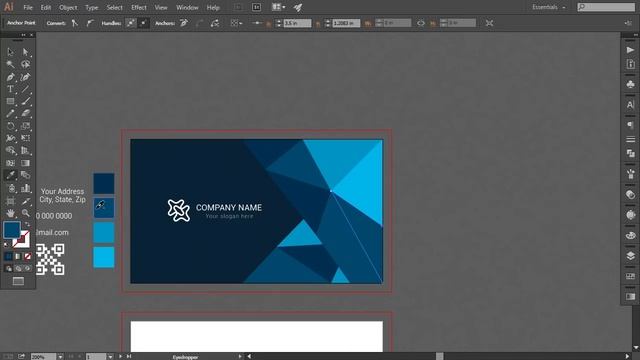Select the Slice tool
This screenshot has width=640, height=360.
[25, 201]
